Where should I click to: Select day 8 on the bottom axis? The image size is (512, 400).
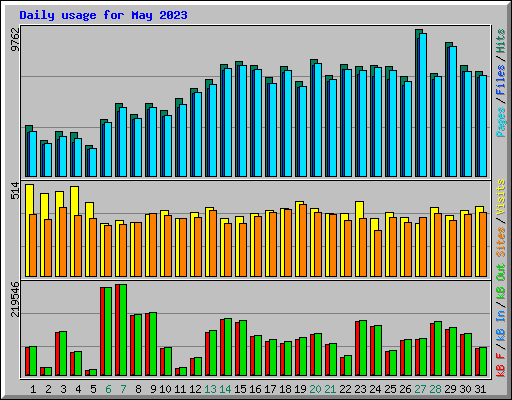click(138, 389)
